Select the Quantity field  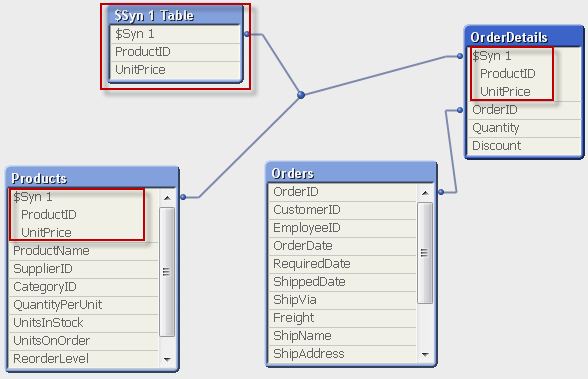pyautogui.click(x=524, y=128)
